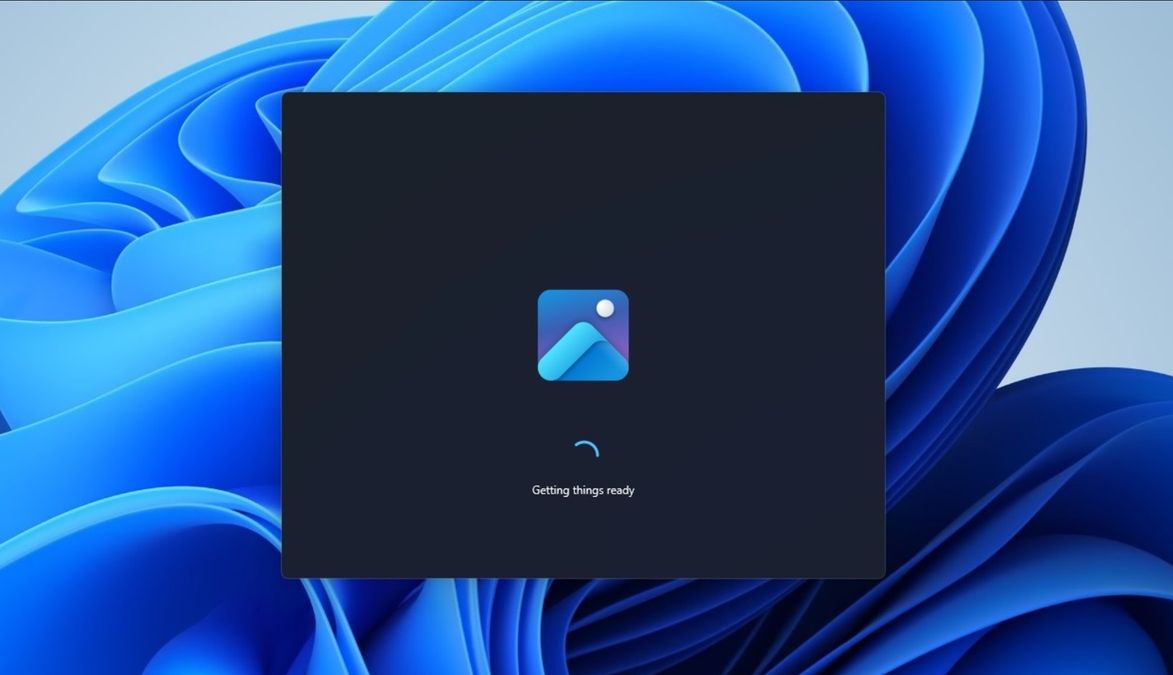Click dark splash area below the status text
This screenshot has width=1173, height=675.
coord(583,539)
